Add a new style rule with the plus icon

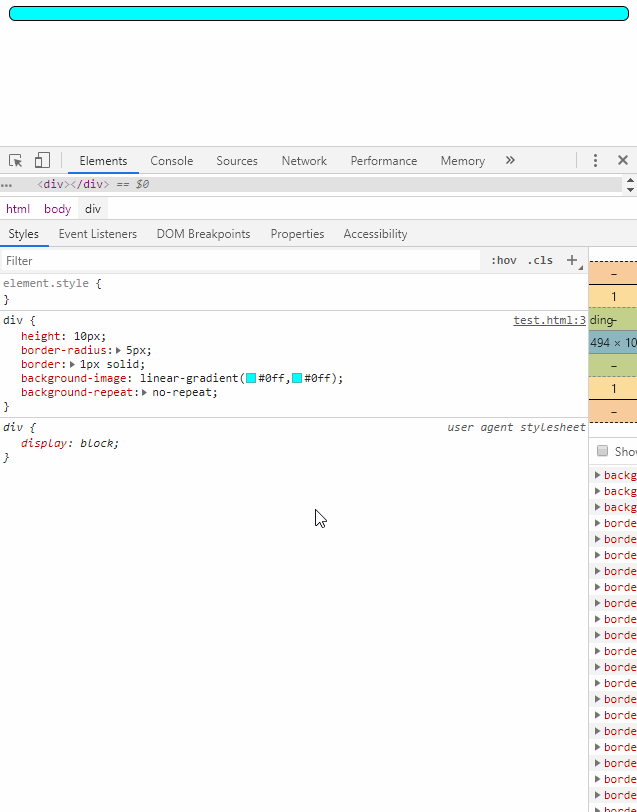tap(572, 260)
